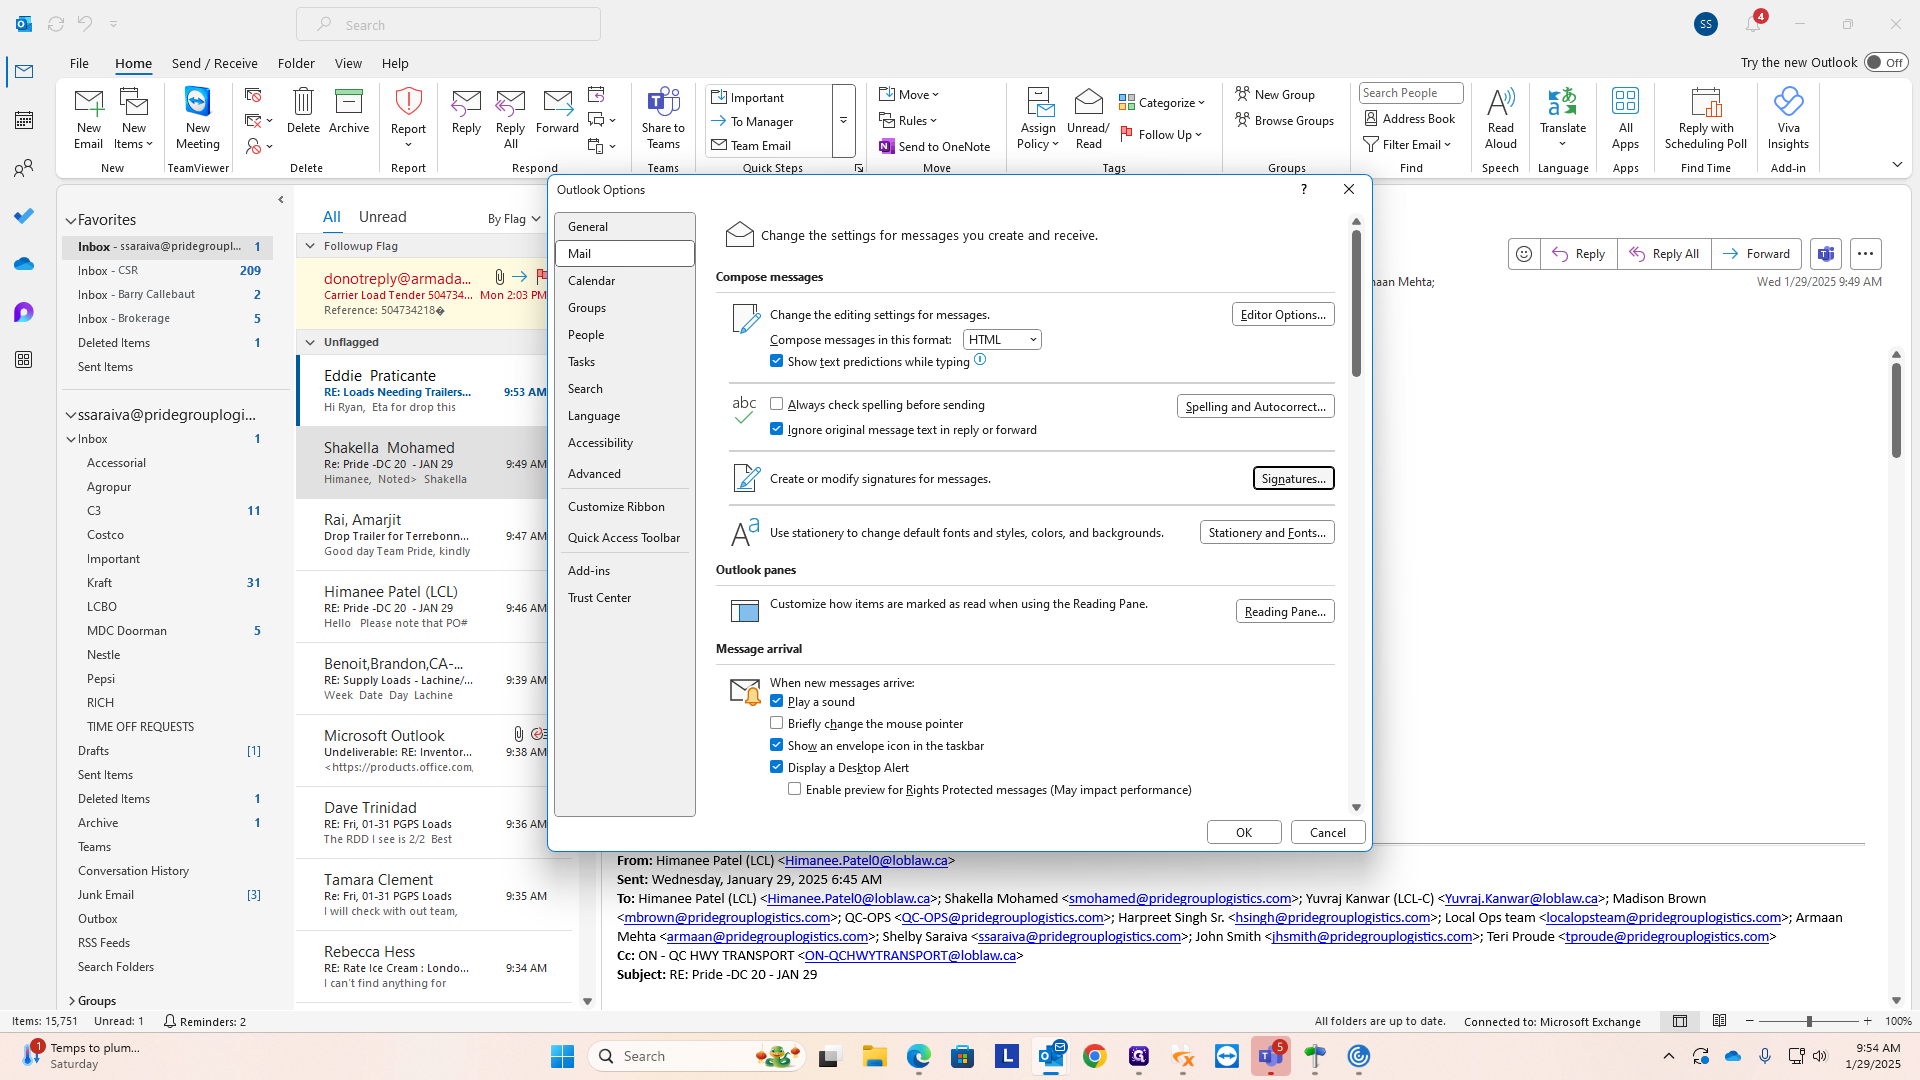The width and height of the screenshot is (1920, 1080).
Task: Open the compose format HTML dropdown
Action: click(1002, 340)
